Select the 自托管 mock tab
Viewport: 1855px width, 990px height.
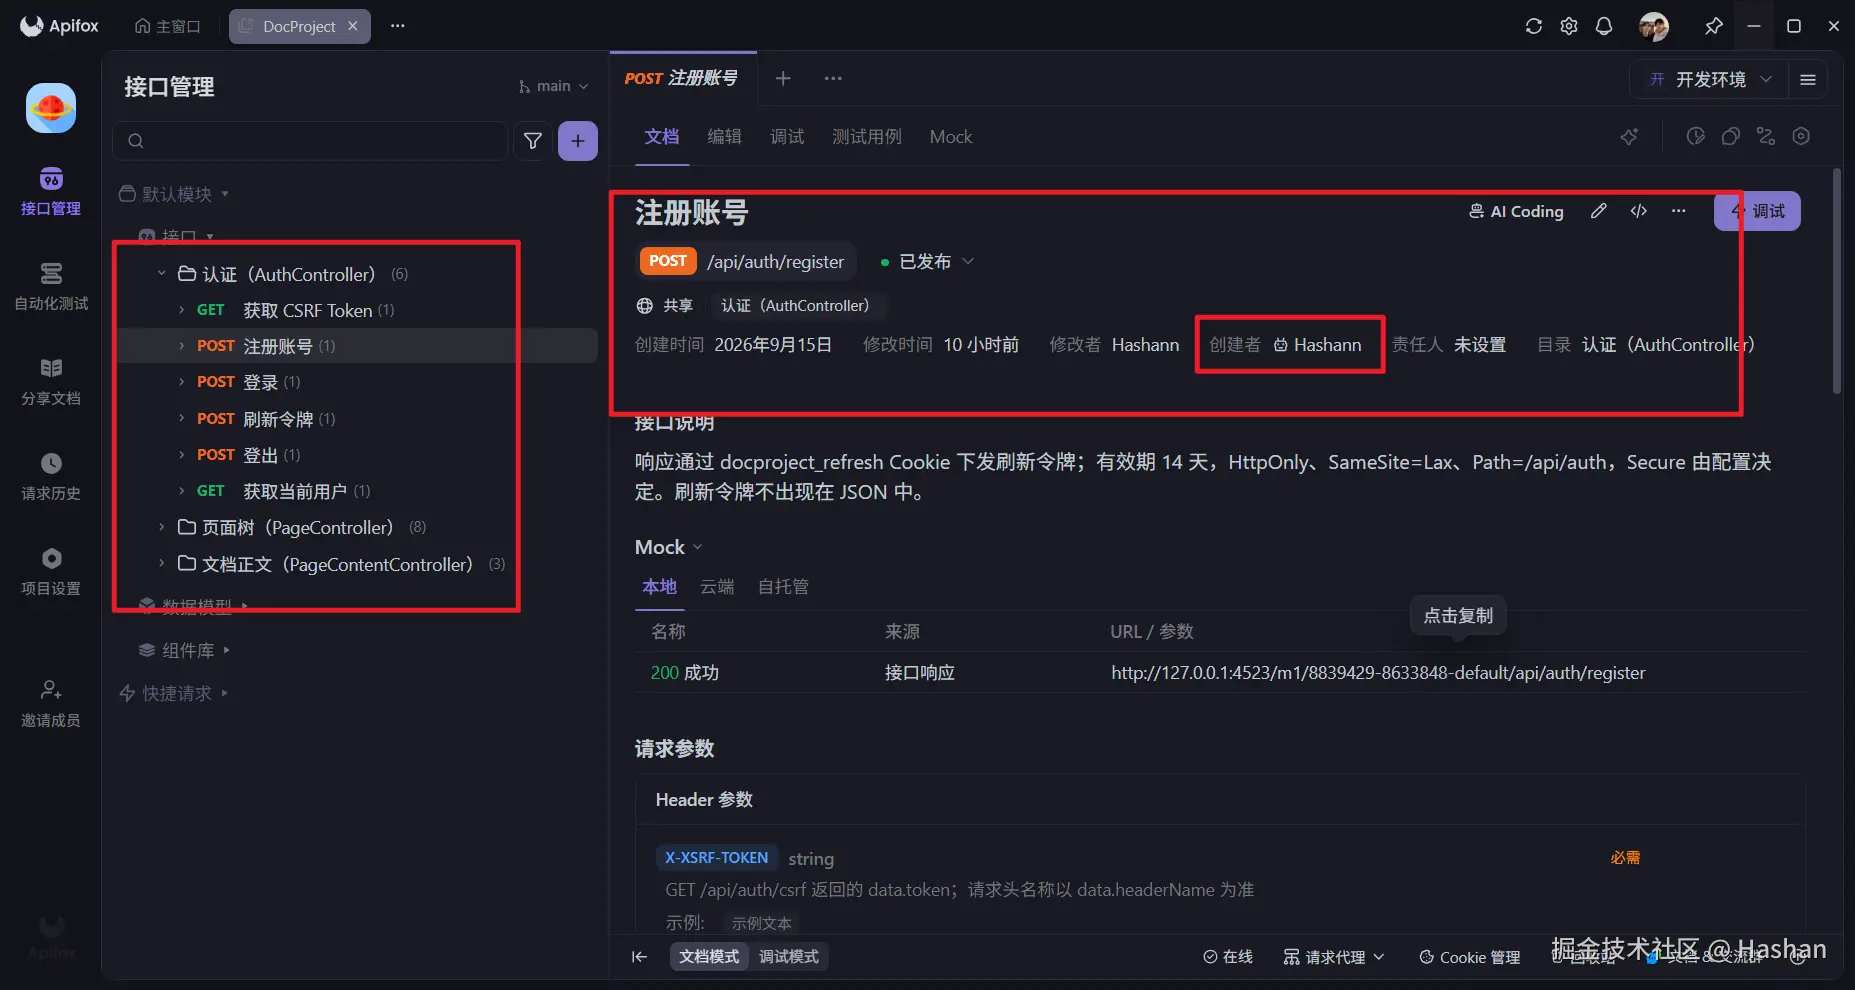click(783, 587)
